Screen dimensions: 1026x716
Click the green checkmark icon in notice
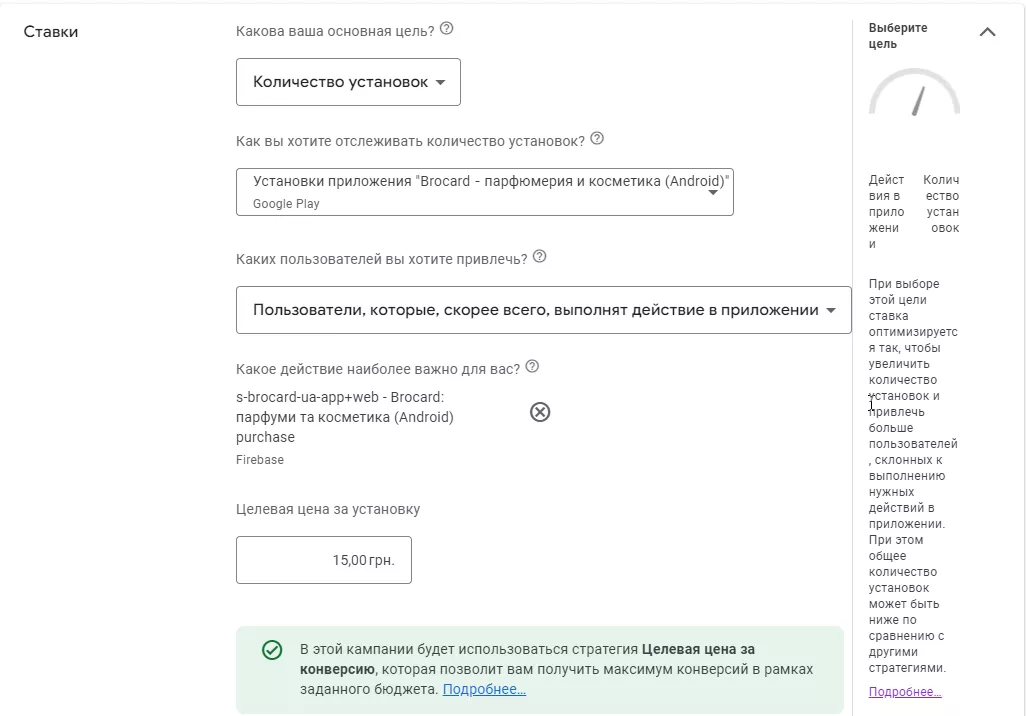point(272,650)
